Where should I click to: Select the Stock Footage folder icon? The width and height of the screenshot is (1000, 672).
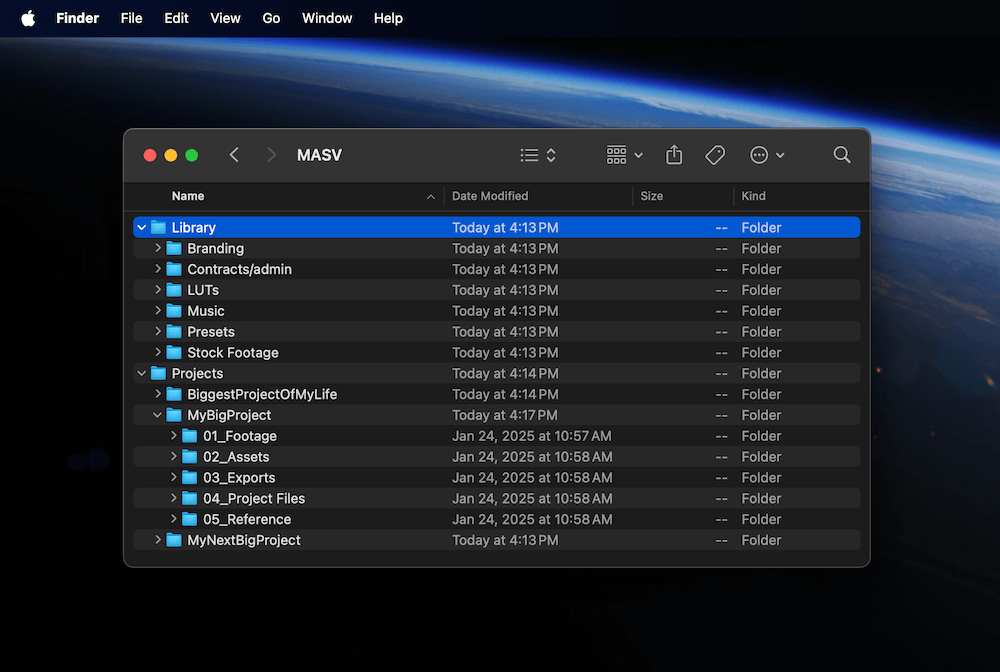[174, 353]
